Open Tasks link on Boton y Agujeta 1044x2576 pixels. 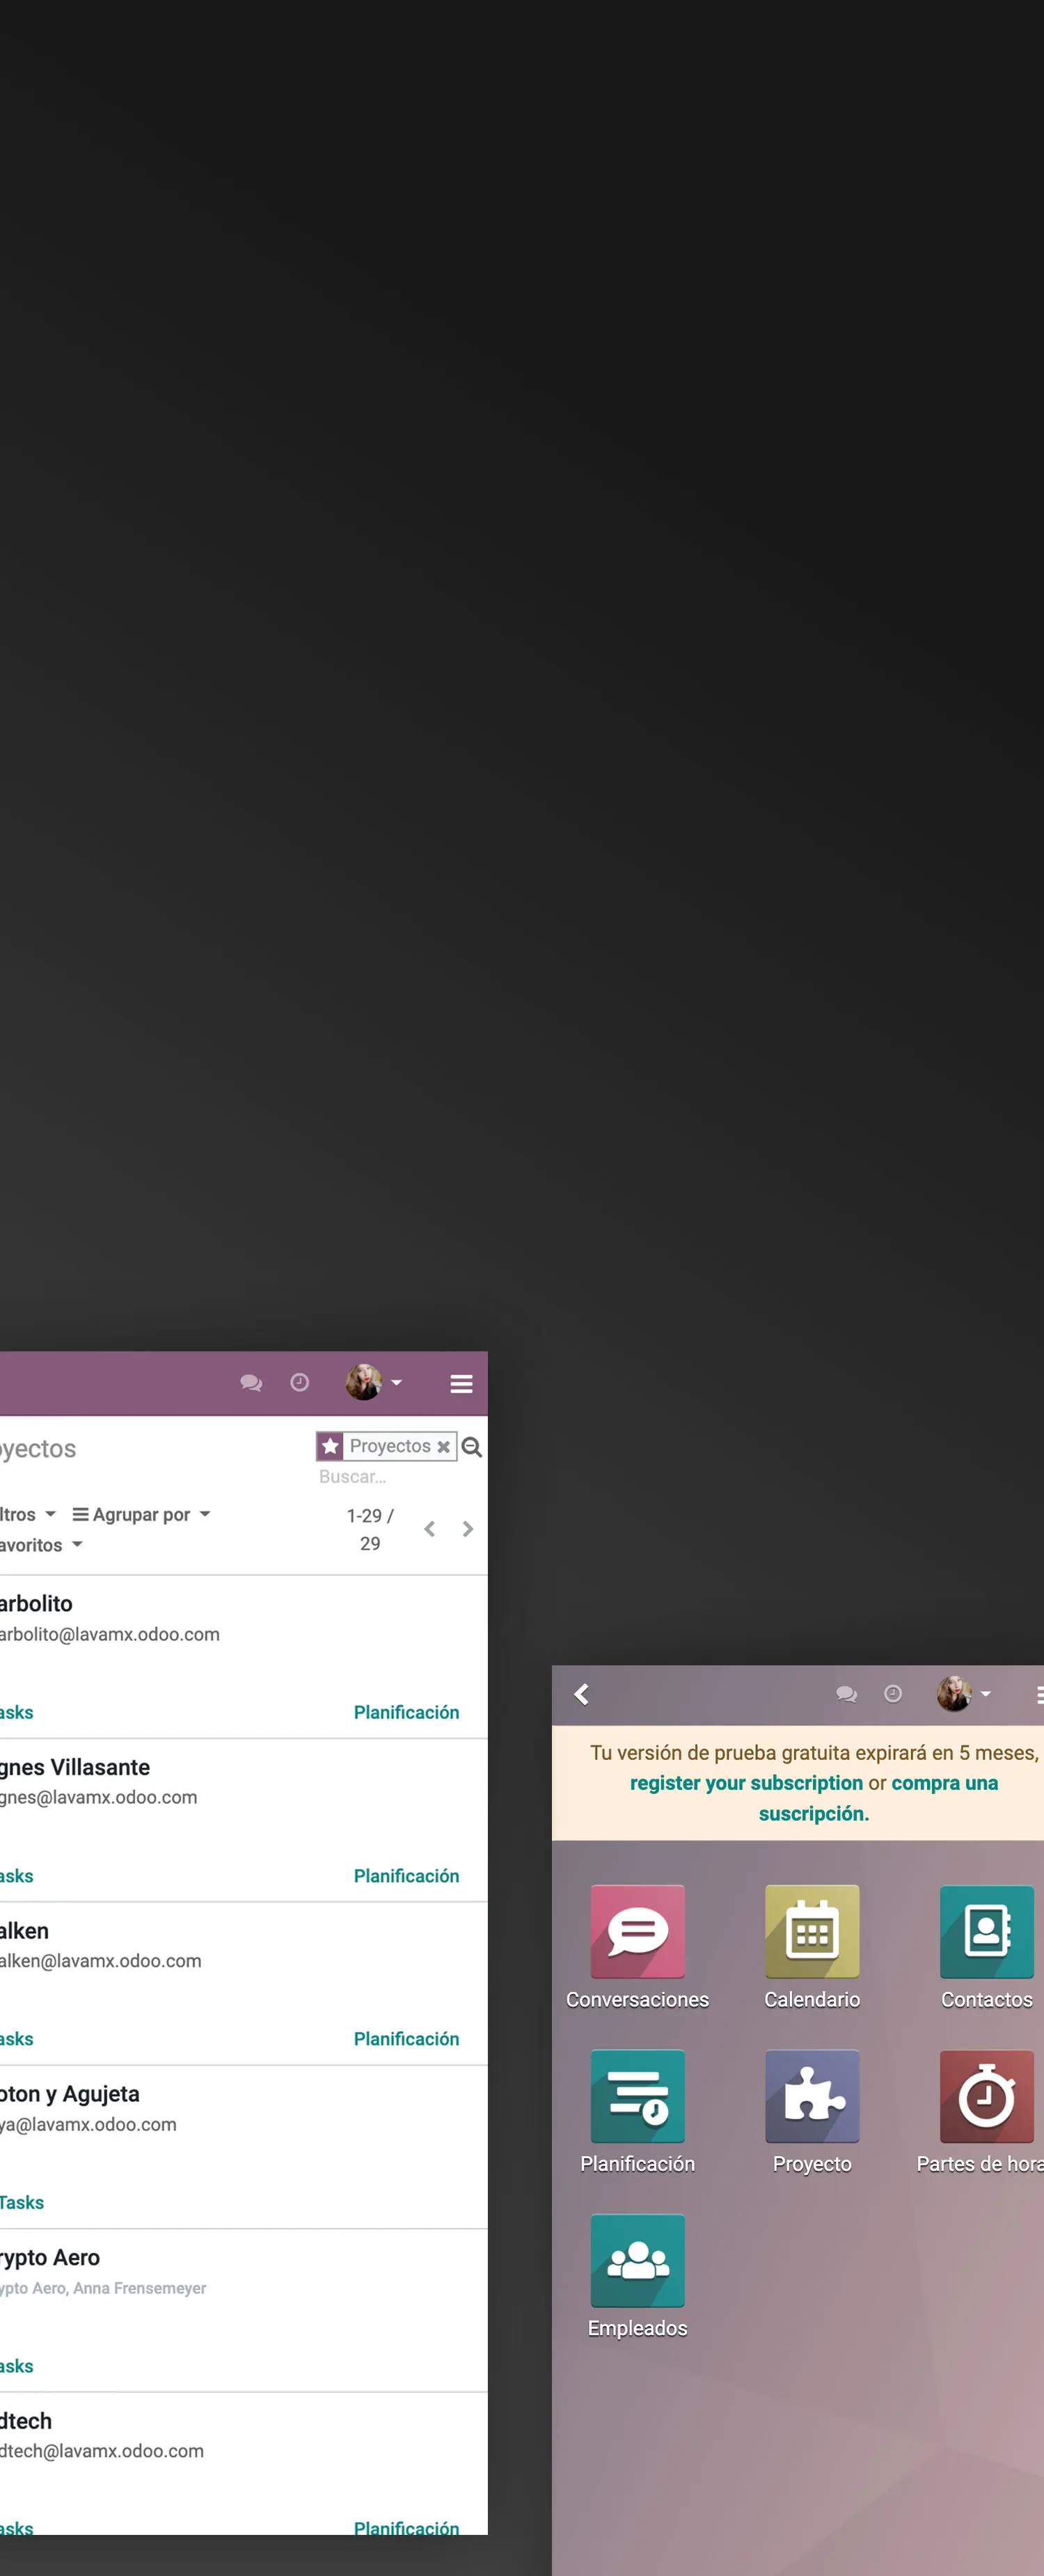[21, 2202]
